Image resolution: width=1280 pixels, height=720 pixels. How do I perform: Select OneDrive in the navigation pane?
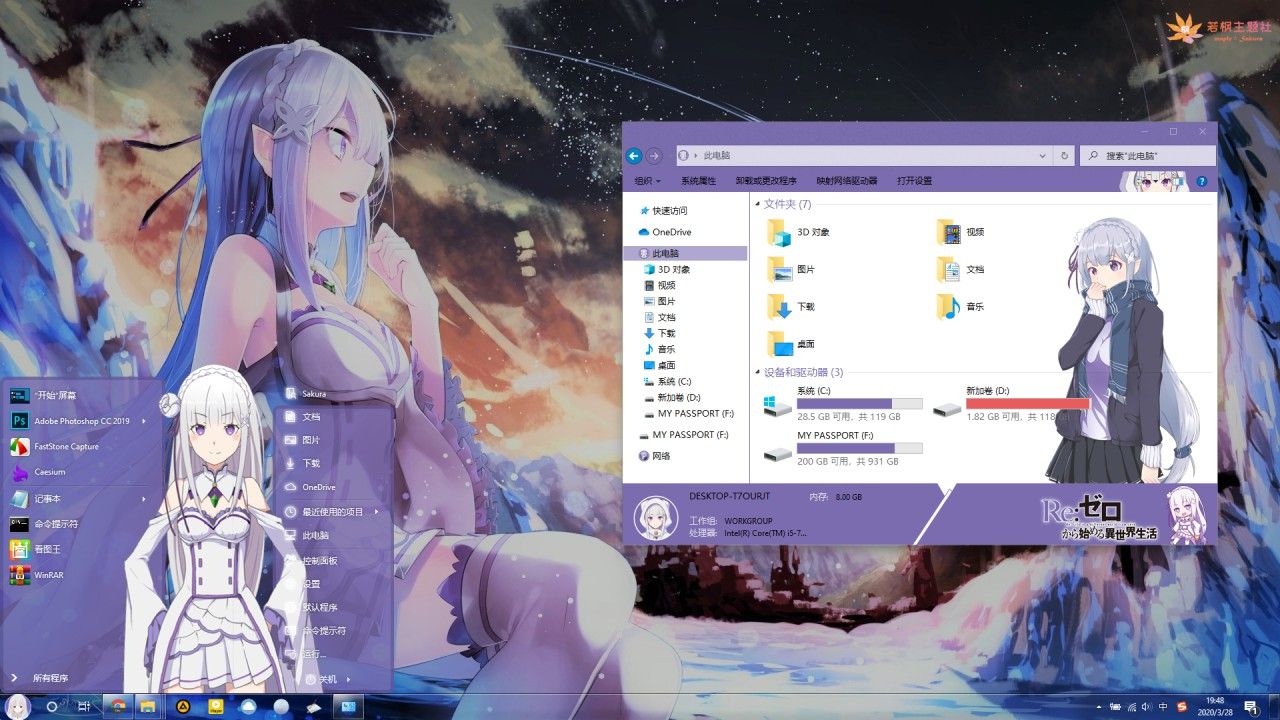671,232
